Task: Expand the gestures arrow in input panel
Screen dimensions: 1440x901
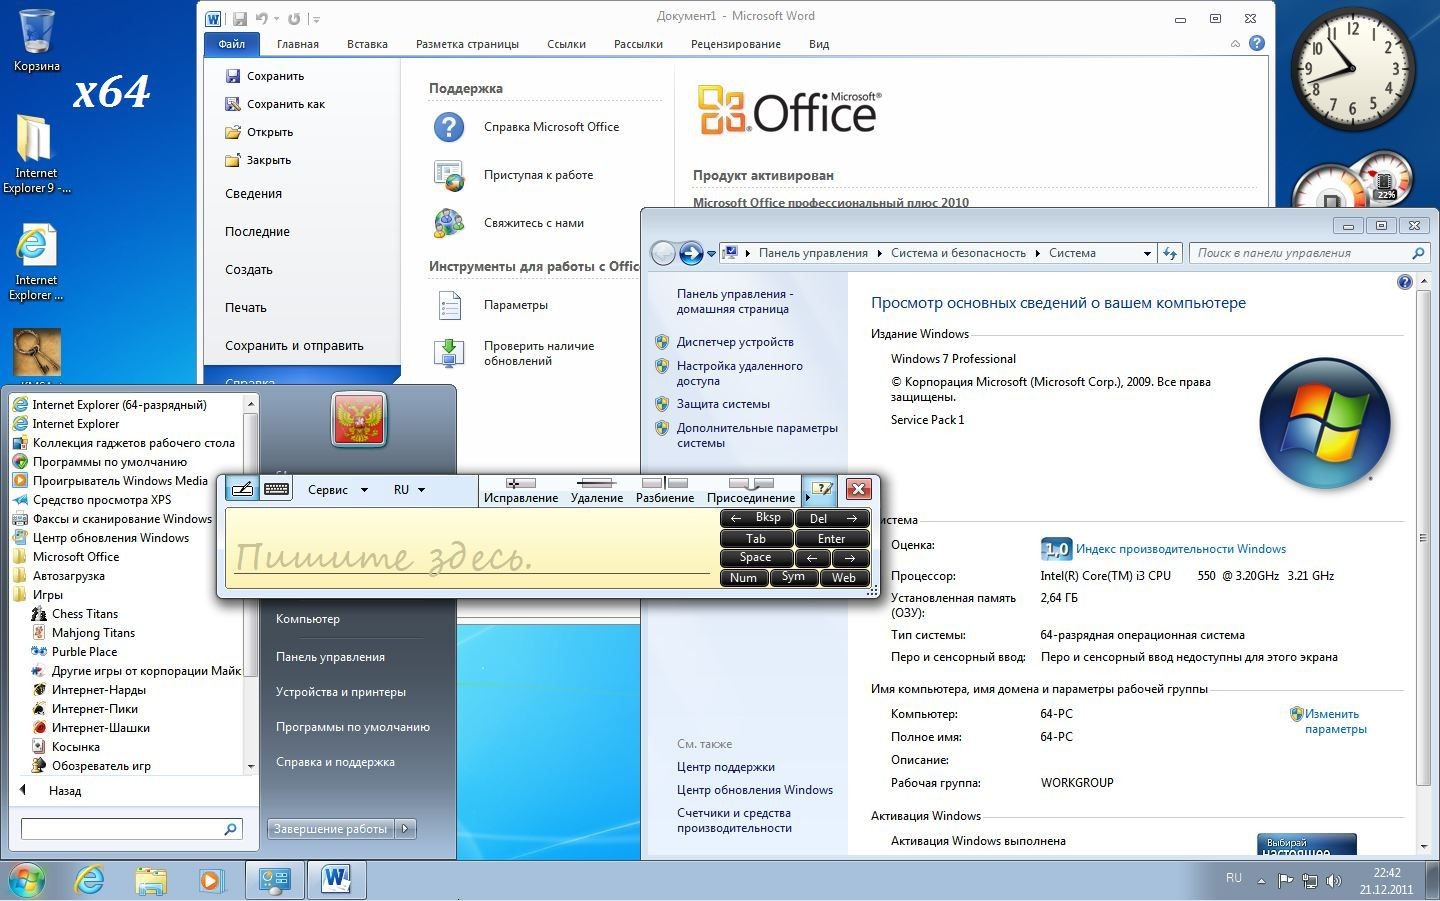Action: click(x=807, y=497)
